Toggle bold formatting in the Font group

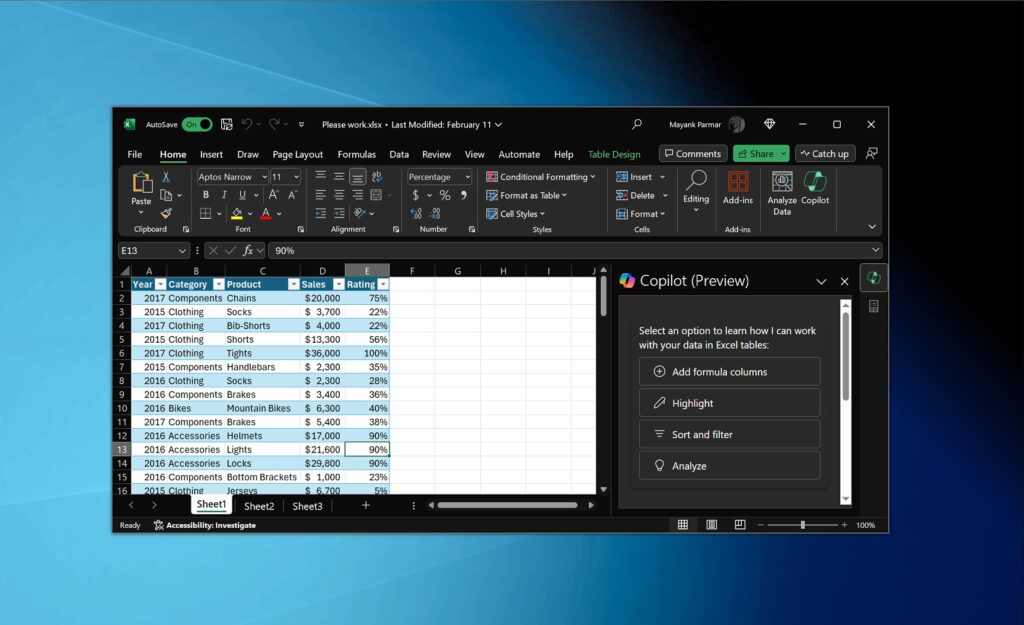point(206,194)
